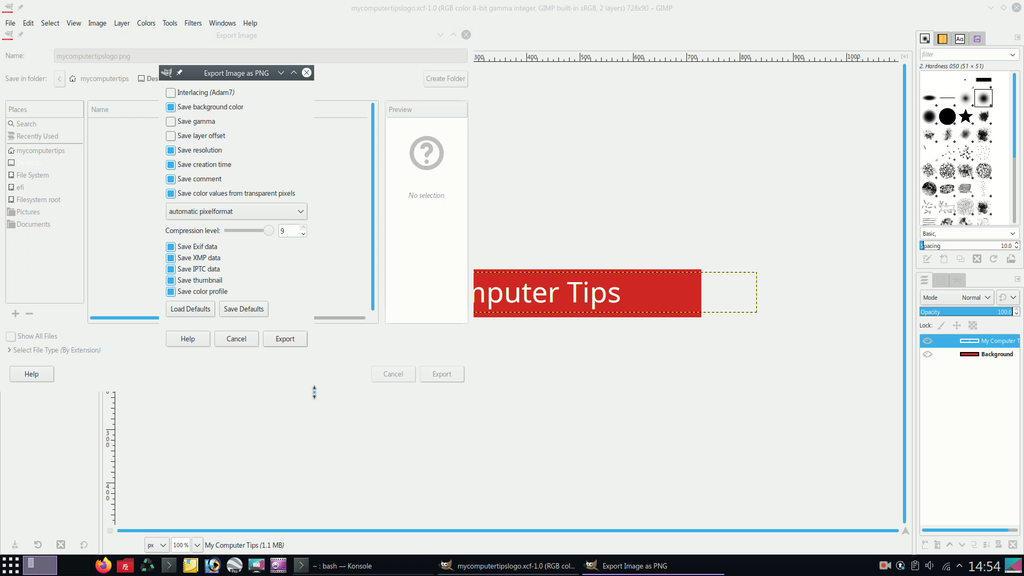
Task: Hide the Background layer
Action: point(927,354)
